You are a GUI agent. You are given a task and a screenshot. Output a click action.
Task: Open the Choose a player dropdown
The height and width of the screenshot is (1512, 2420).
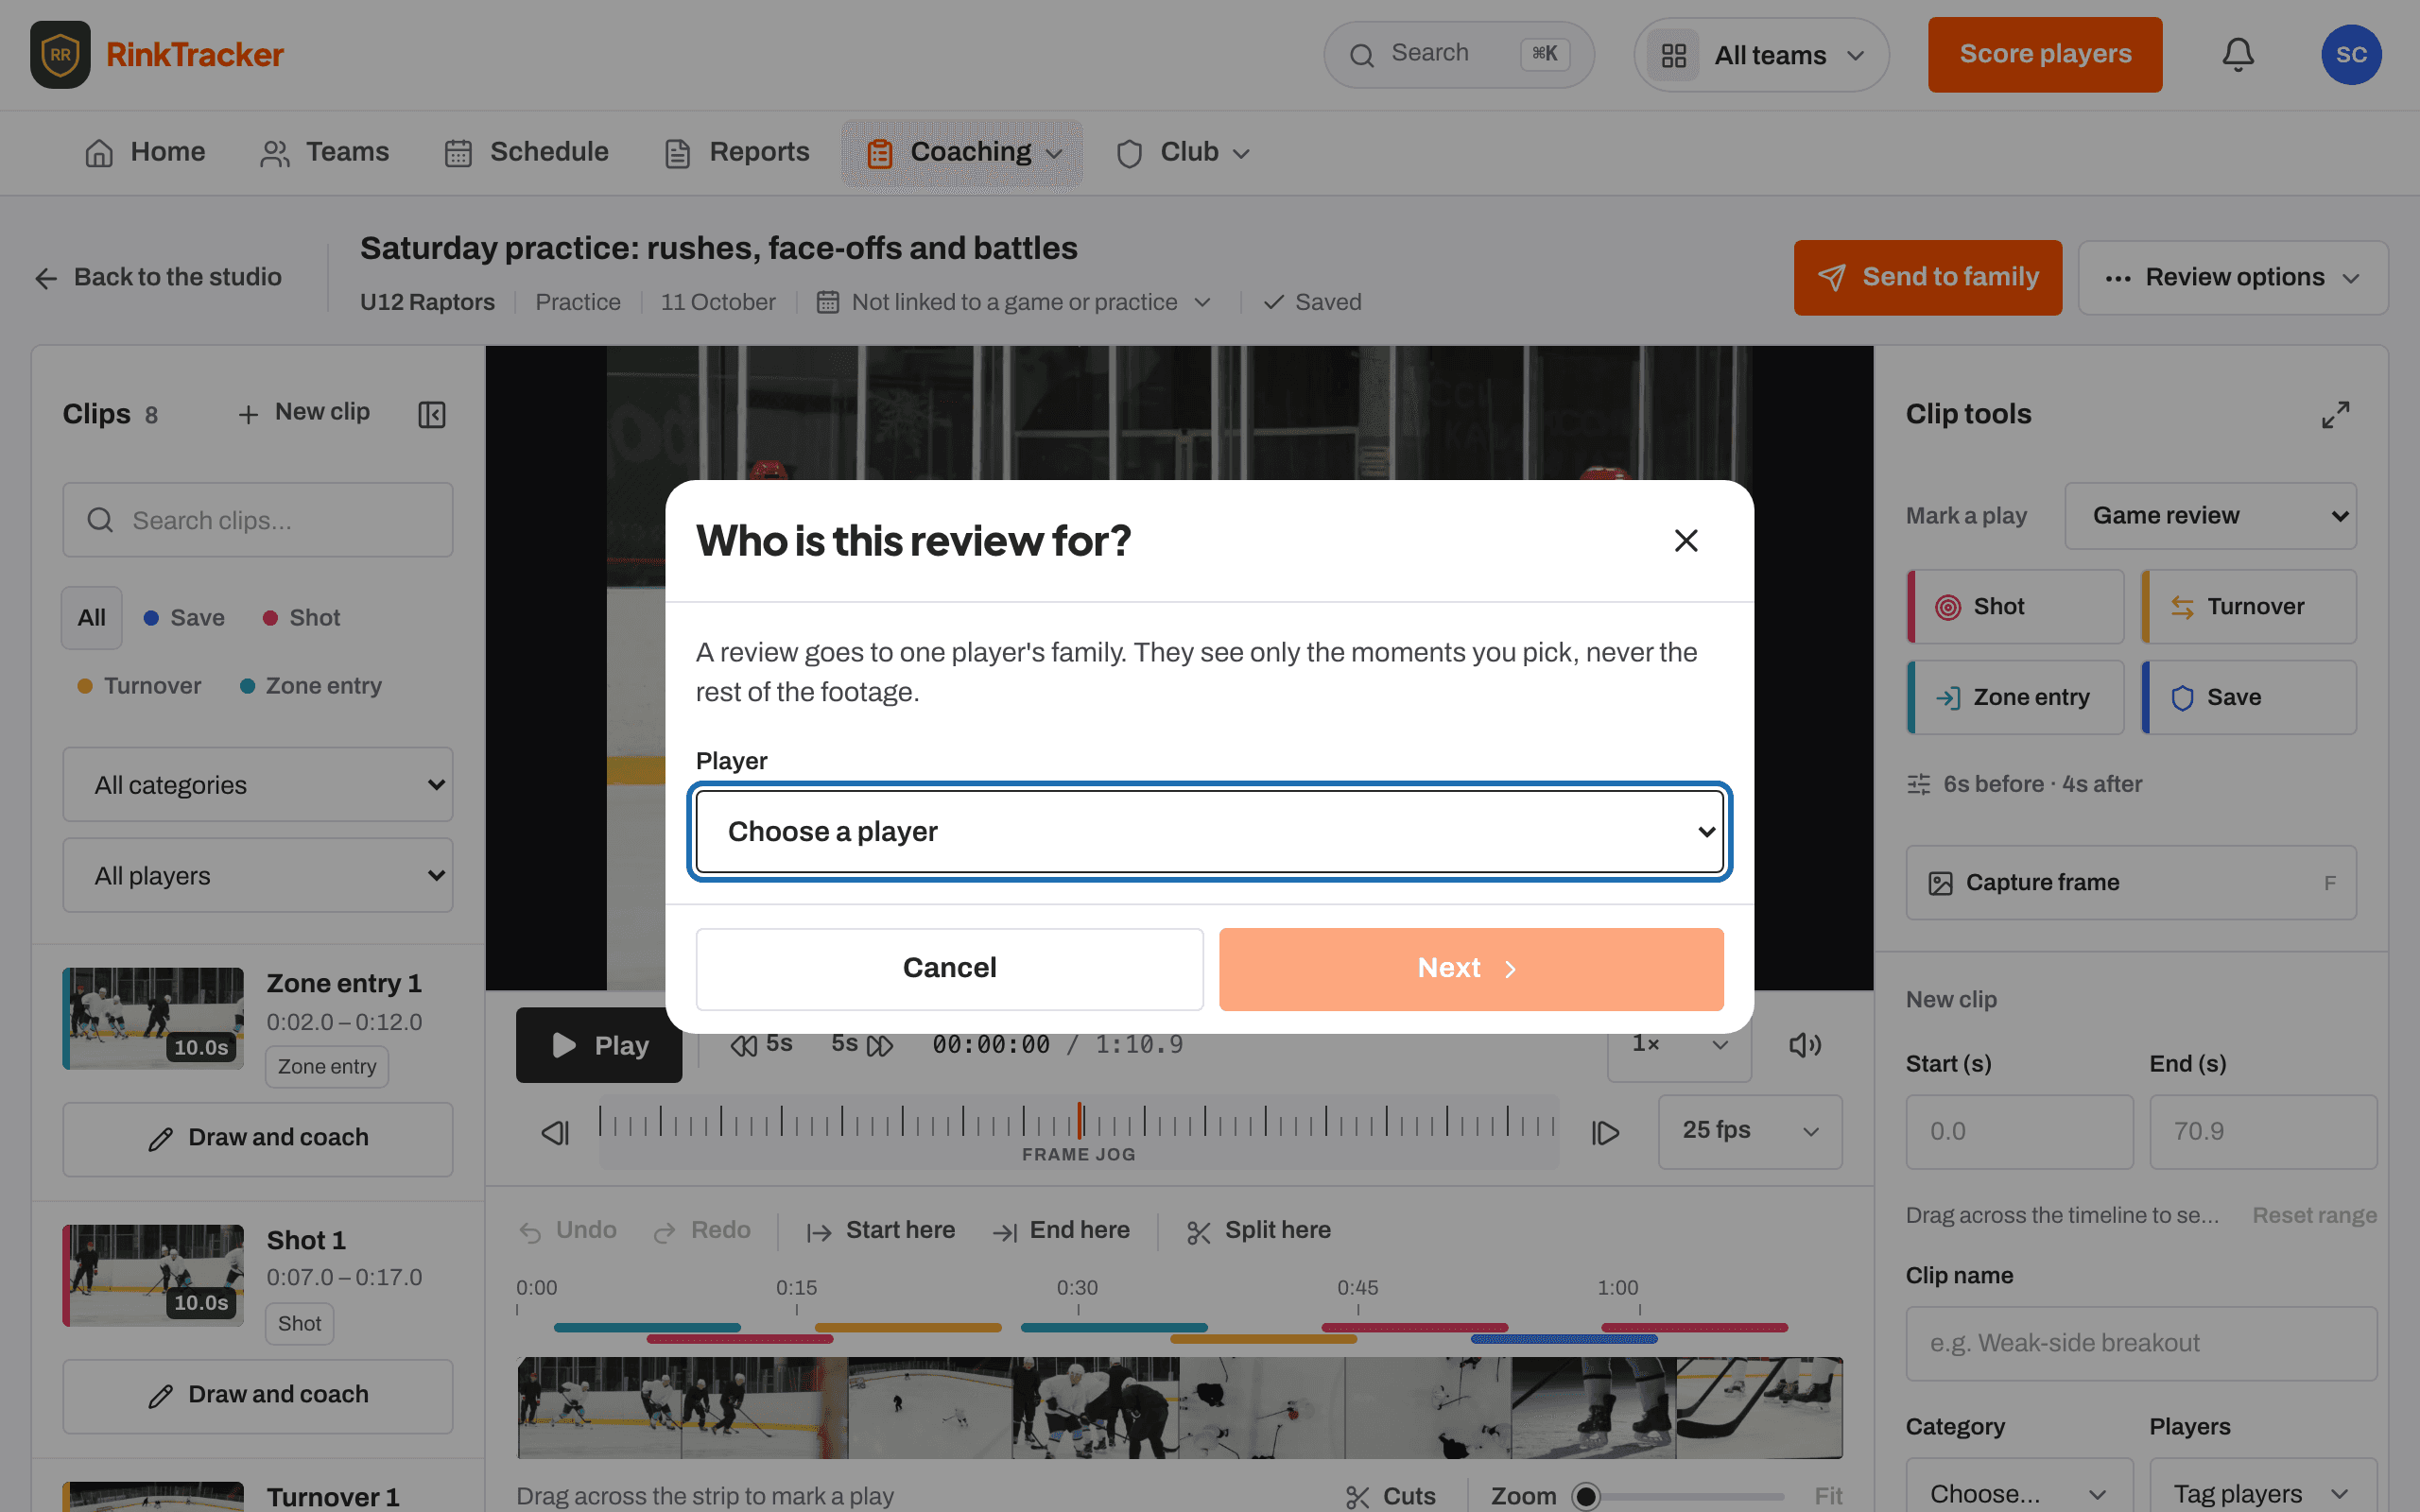[1210, 832]
